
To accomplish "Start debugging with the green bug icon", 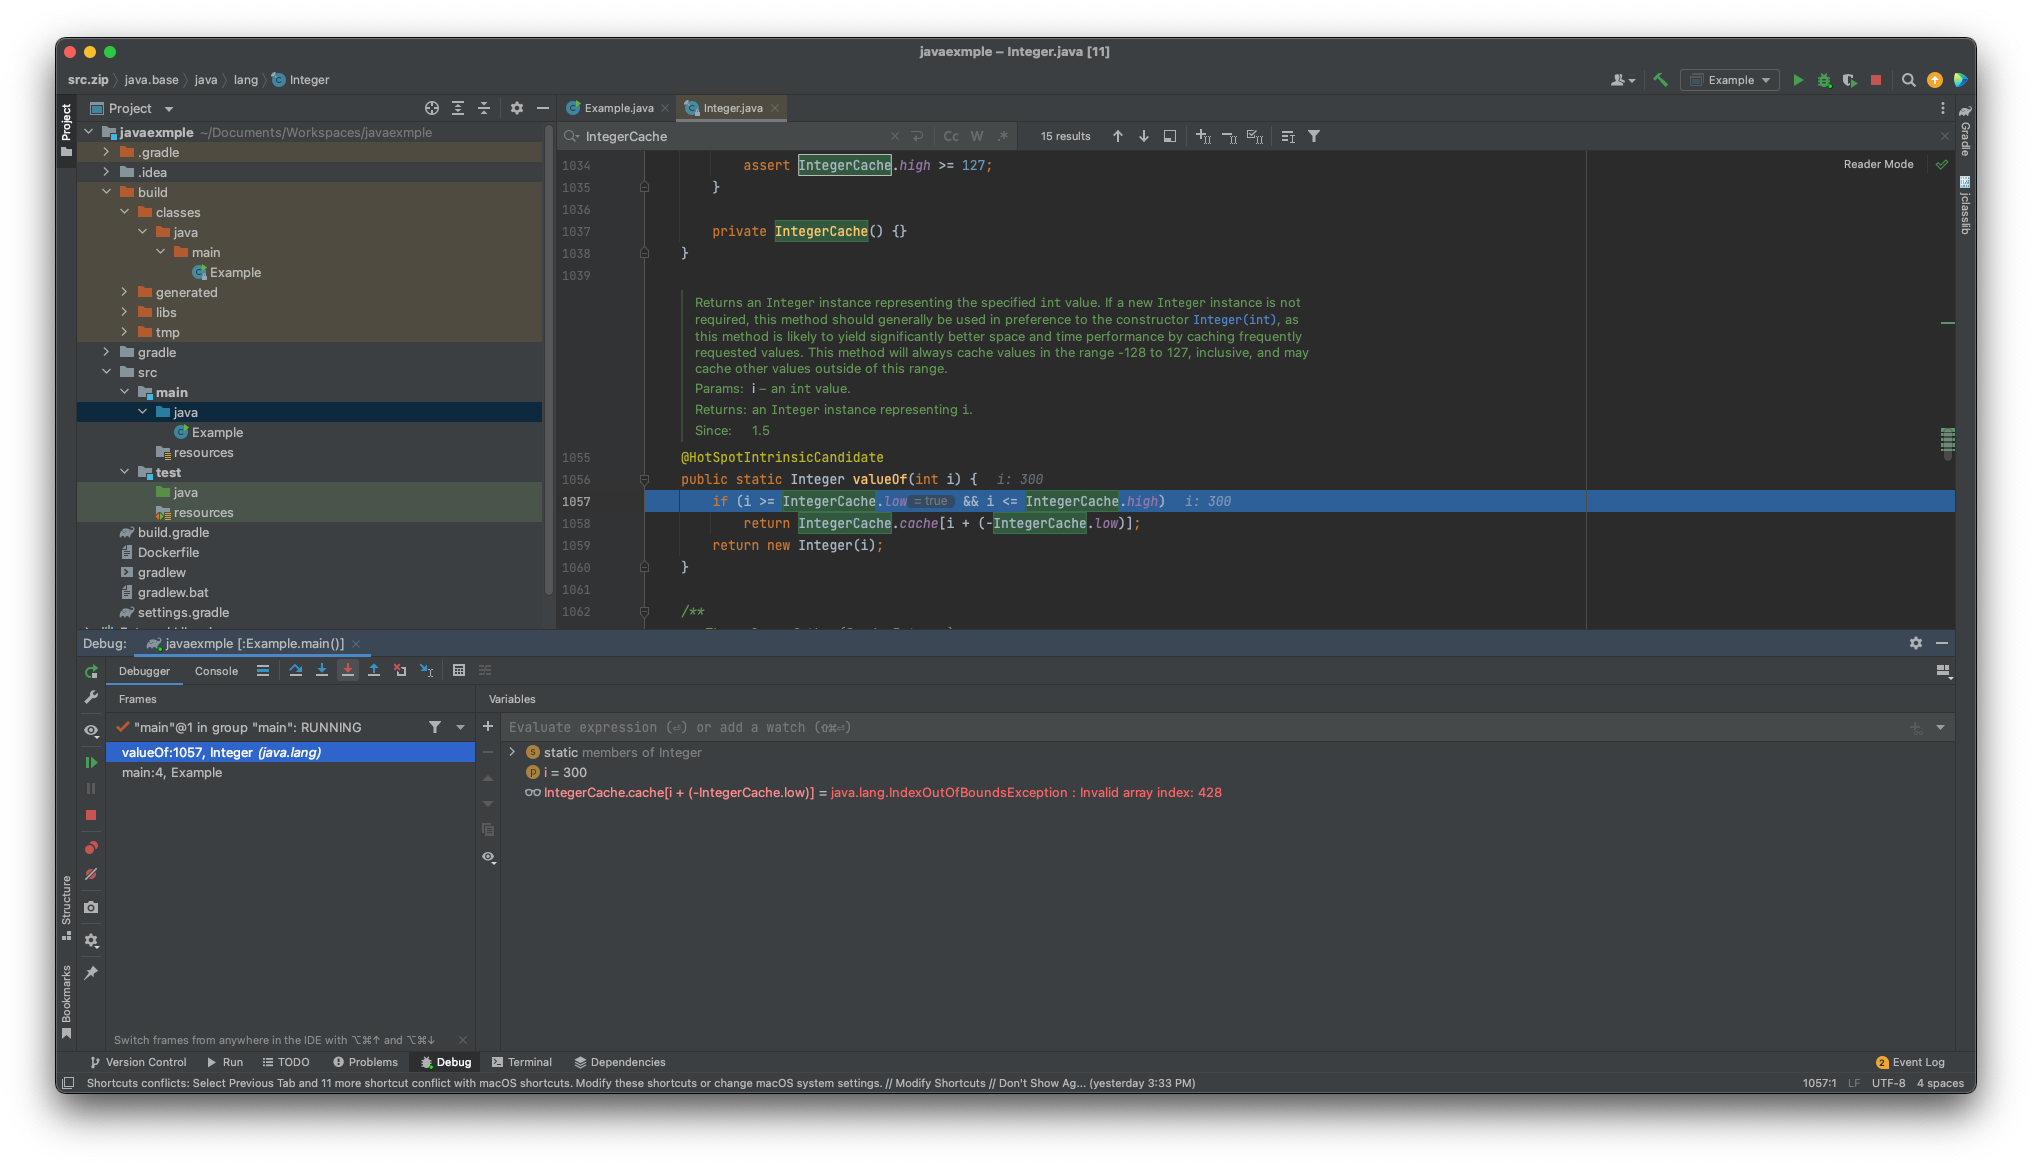I will [1824, 80].
